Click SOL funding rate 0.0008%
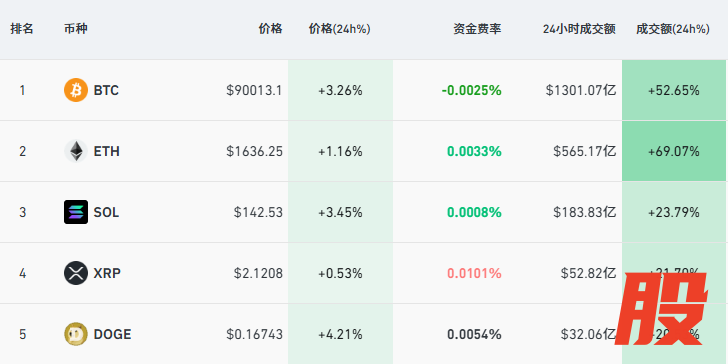This screenshot has height=364, width=728. point(474,212)
